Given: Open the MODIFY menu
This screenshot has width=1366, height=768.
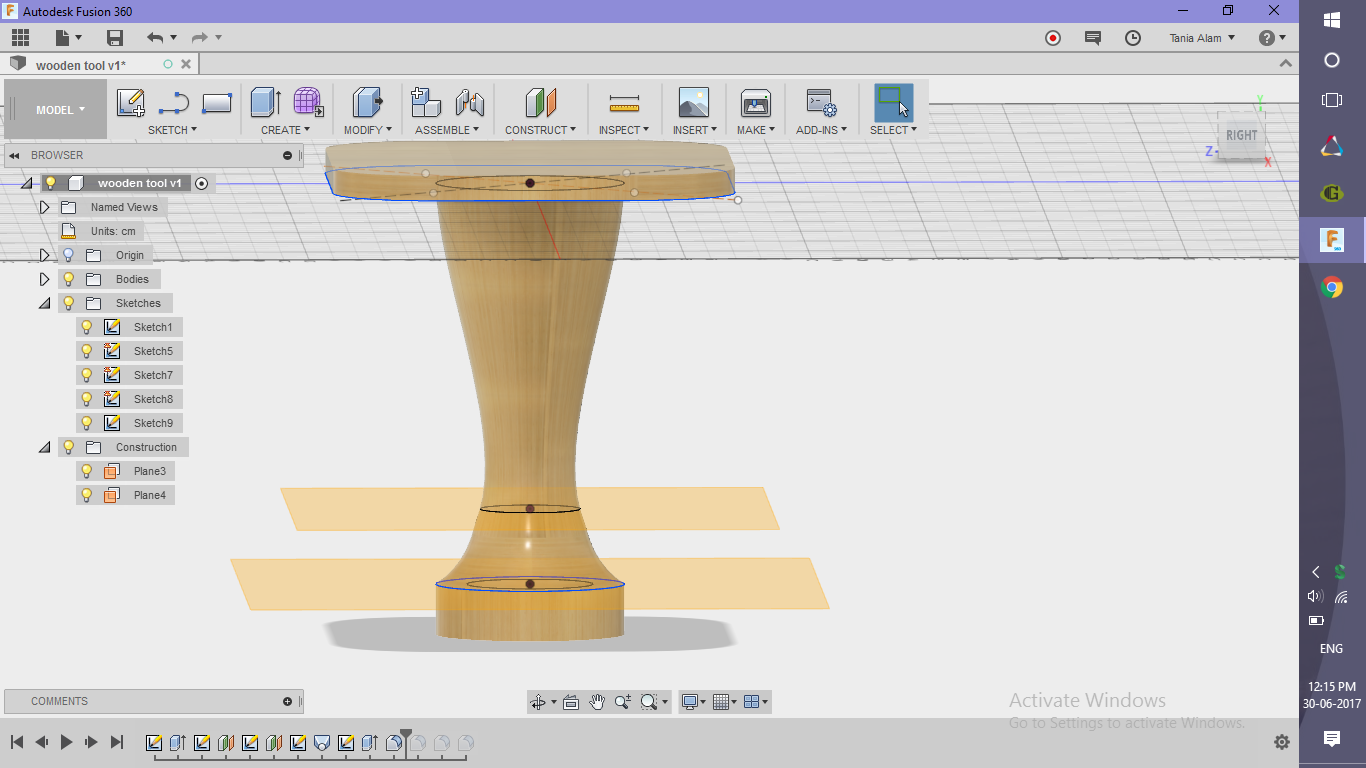Looking at the screenshot, I should click(367, 130).
